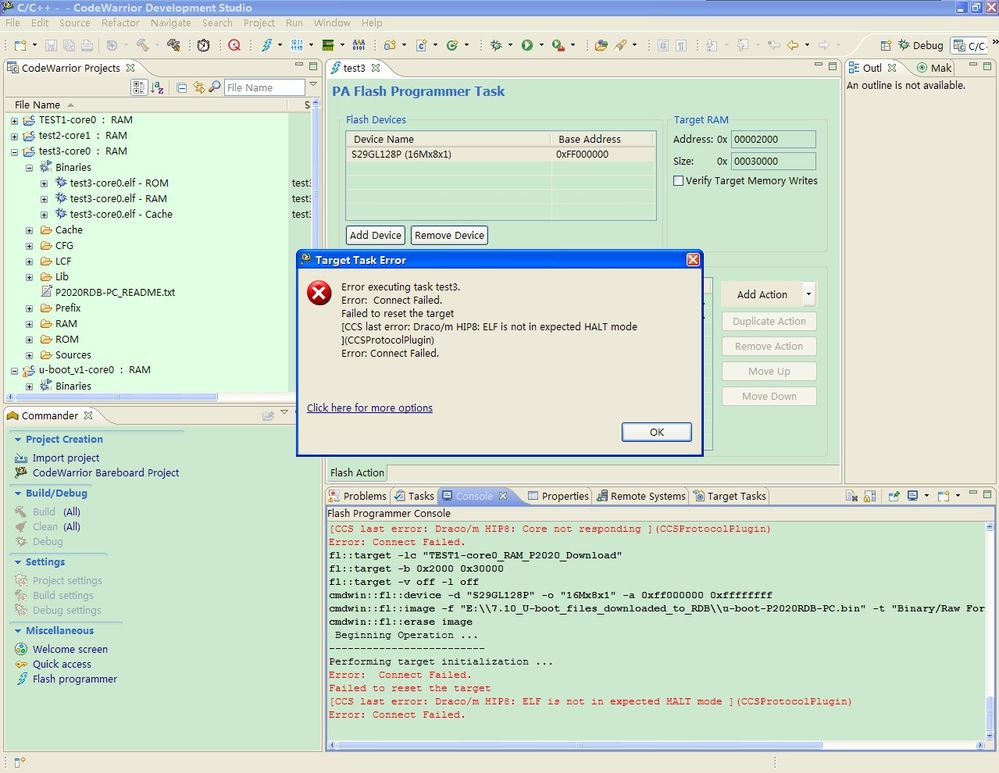Click the Flash Programmer lightning icon in toolbar
This screenshot has width=999, height=773.
(x=266, y=45)
